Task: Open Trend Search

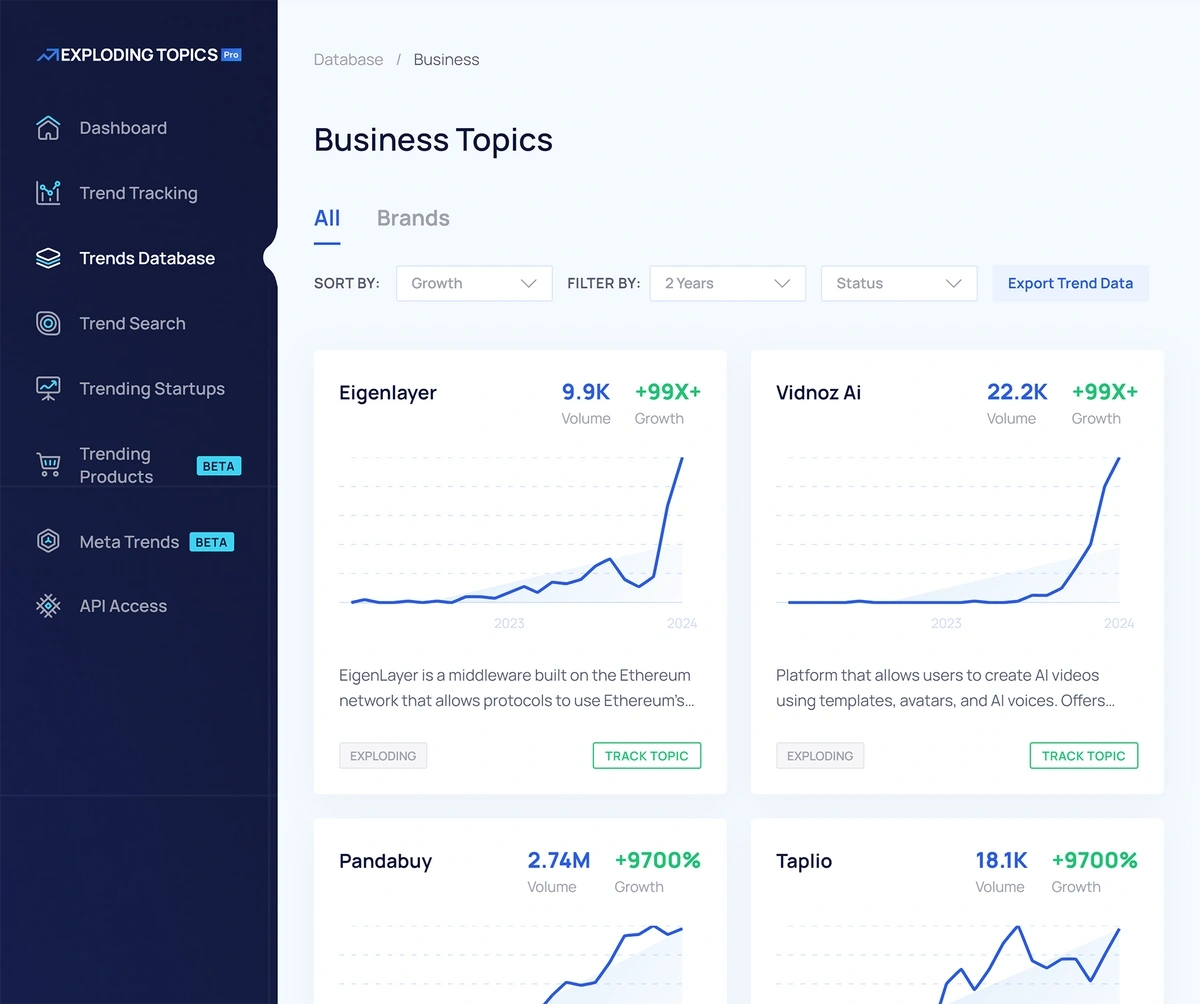Action: [x=132, y=323]
